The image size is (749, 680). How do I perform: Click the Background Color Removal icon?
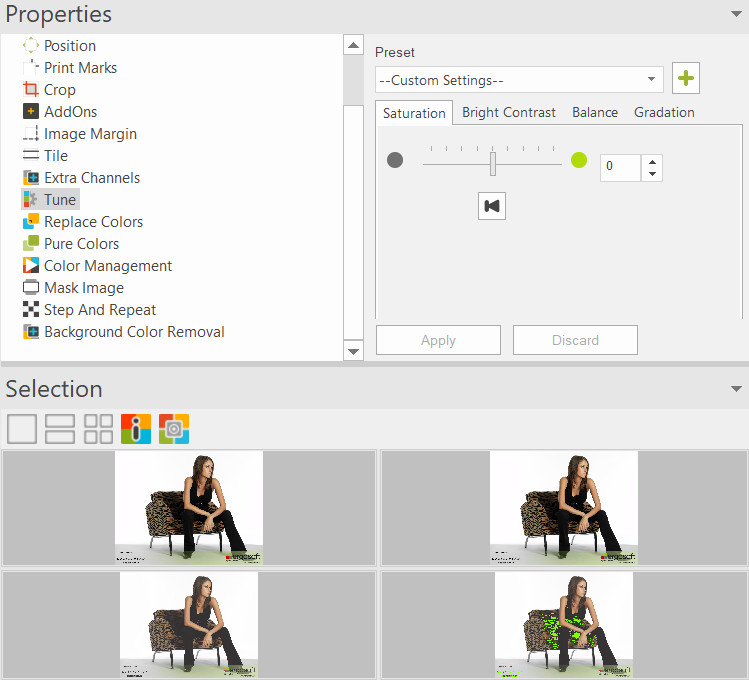31,331
